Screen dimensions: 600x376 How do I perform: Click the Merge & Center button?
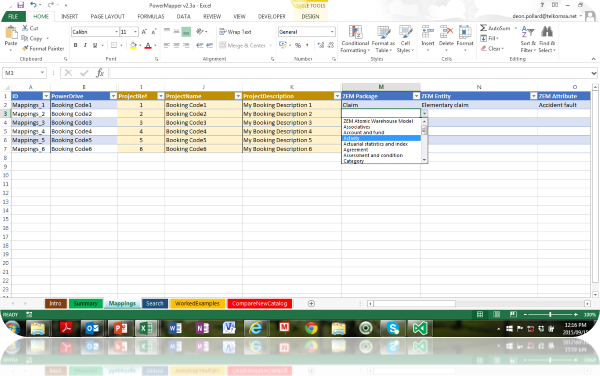(242, 45)
